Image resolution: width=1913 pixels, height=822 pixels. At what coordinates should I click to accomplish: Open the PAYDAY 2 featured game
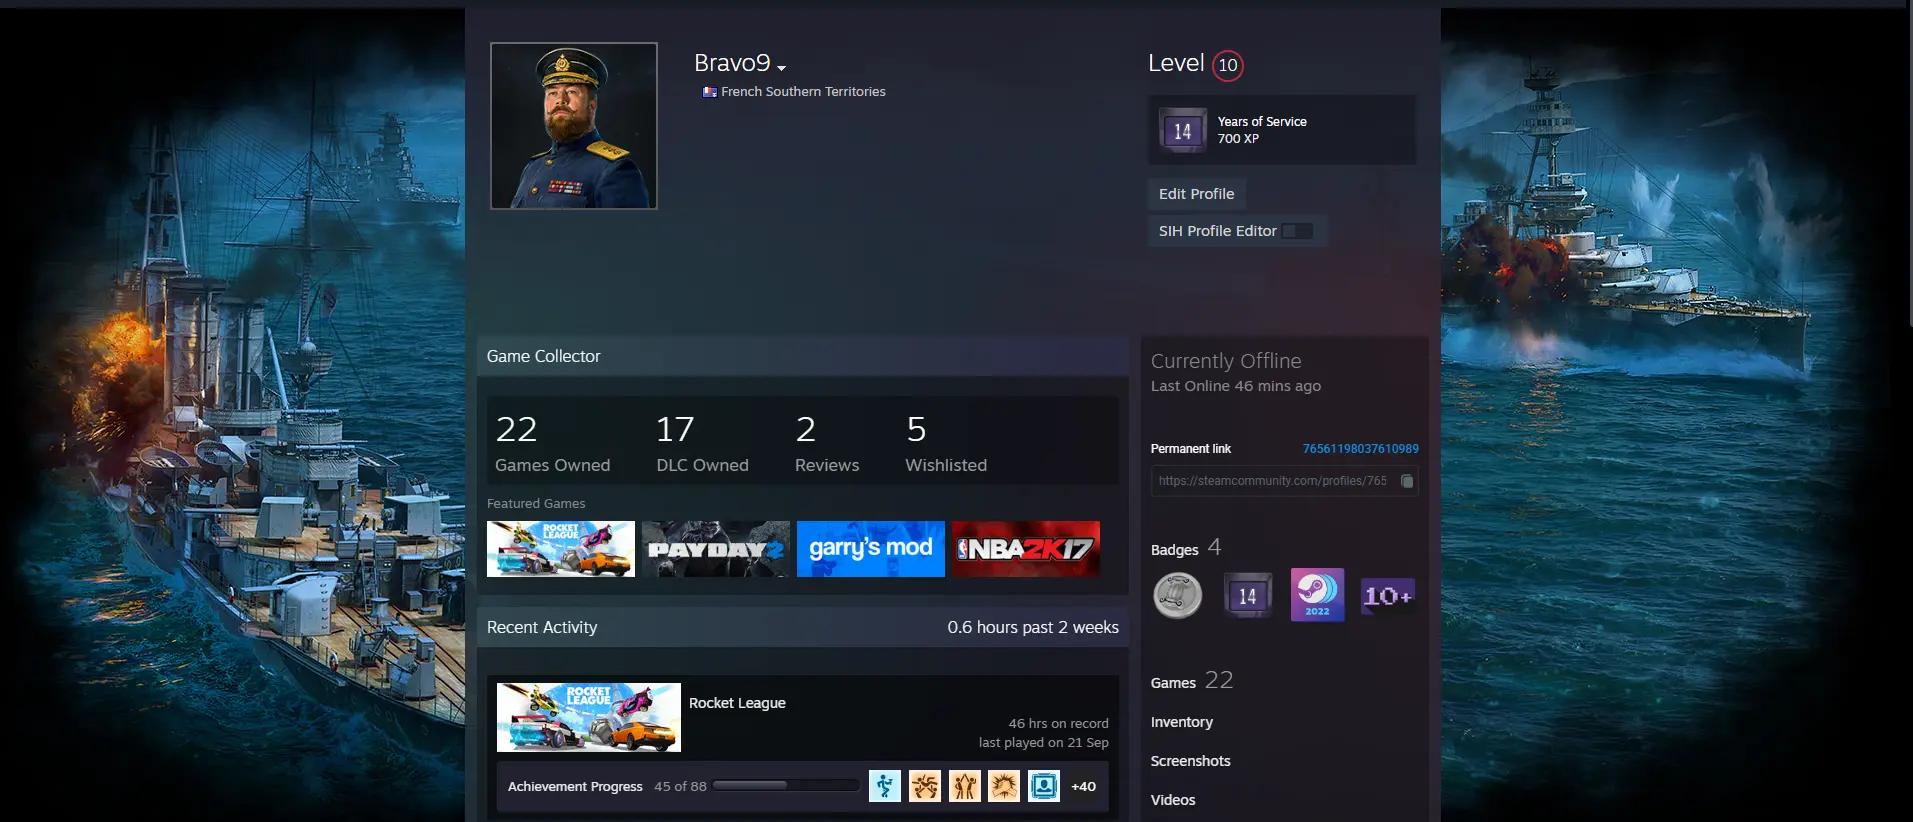pos(716,549)
